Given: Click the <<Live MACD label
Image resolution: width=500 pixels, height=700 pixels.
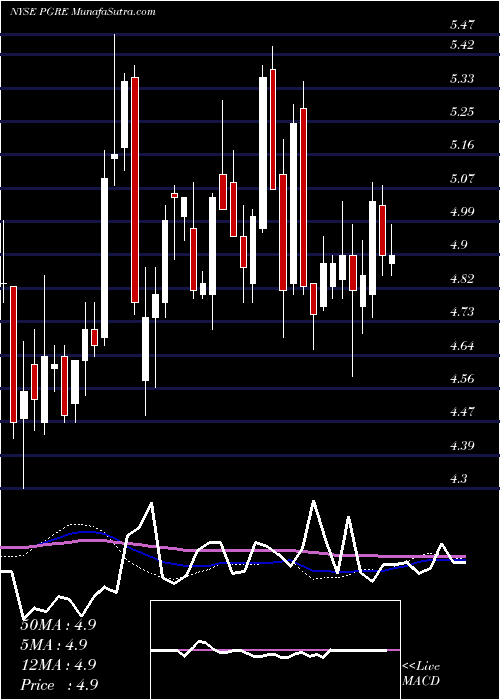Looking at the screenshot, I should click(421, 673).
